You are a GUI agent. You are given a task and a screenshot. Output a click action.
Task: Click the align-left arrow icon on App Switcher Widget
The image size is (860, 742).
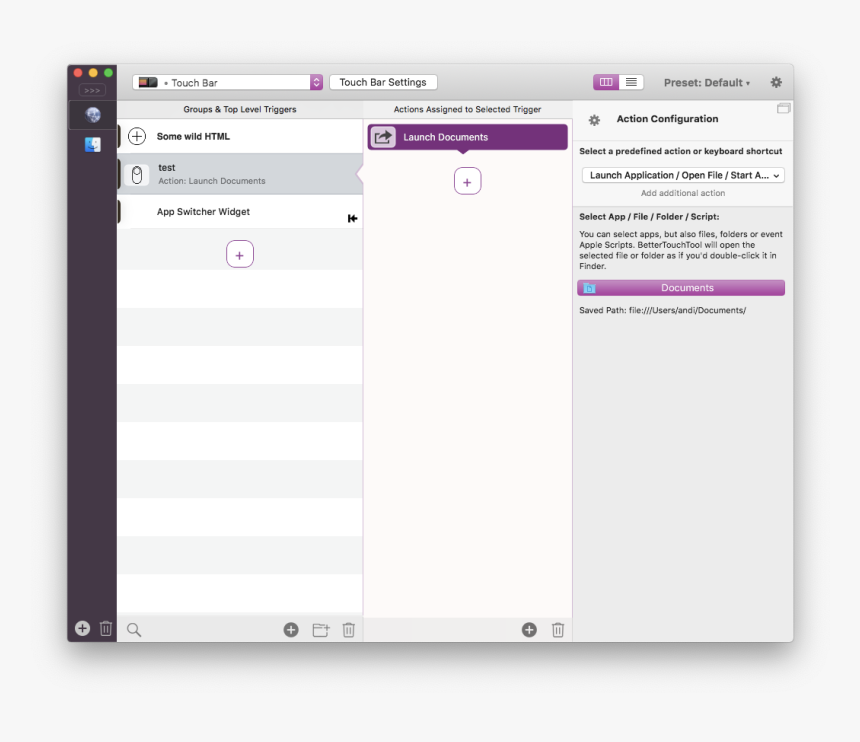353,218
